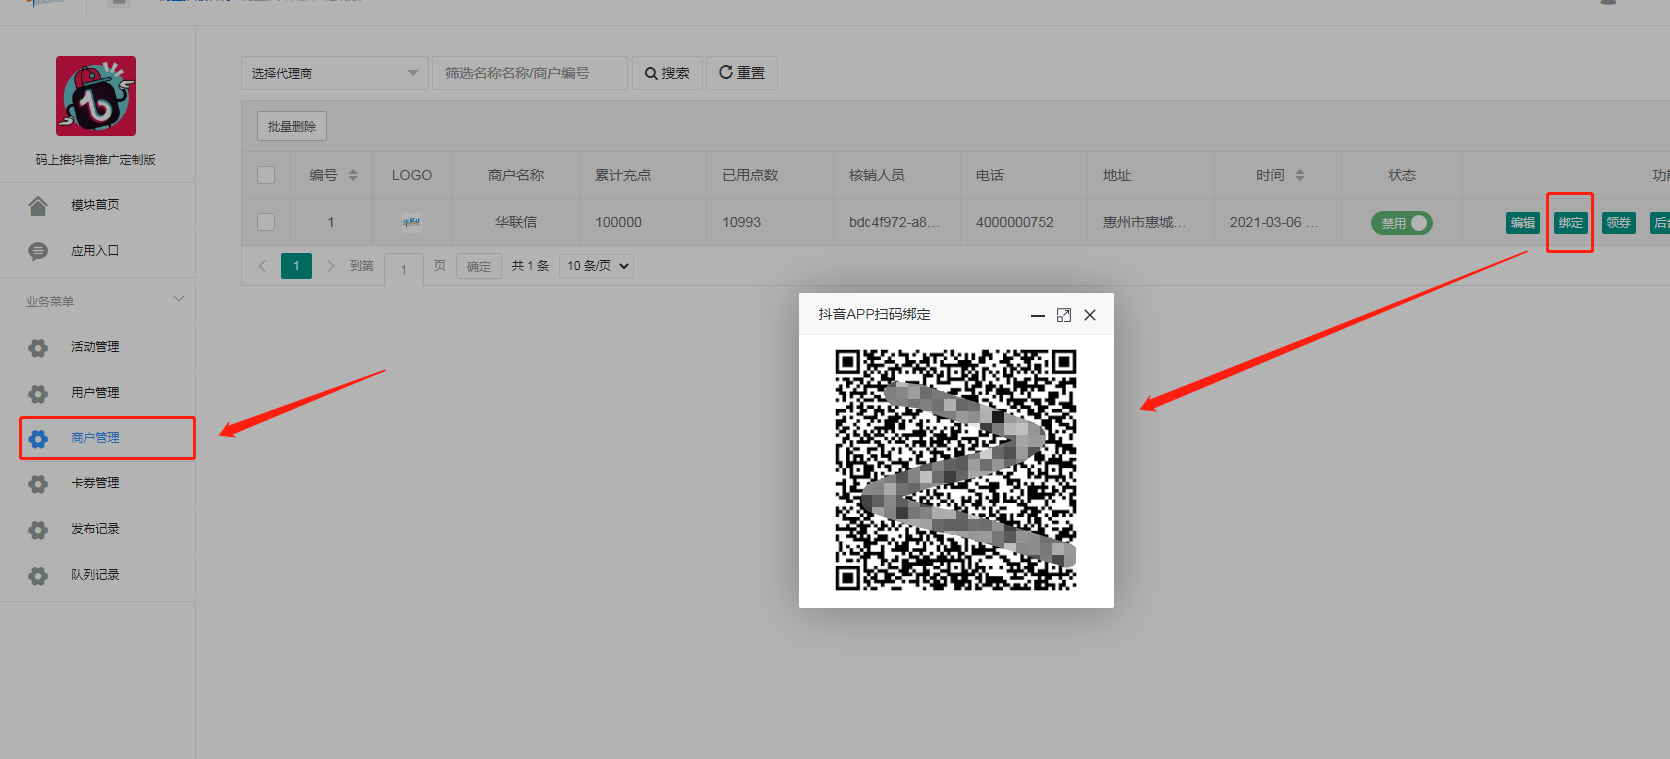This screenshot has width=1670, height=759.
Task: Toggle the 禁用 status switch
Action: [x=1402, y=223]
